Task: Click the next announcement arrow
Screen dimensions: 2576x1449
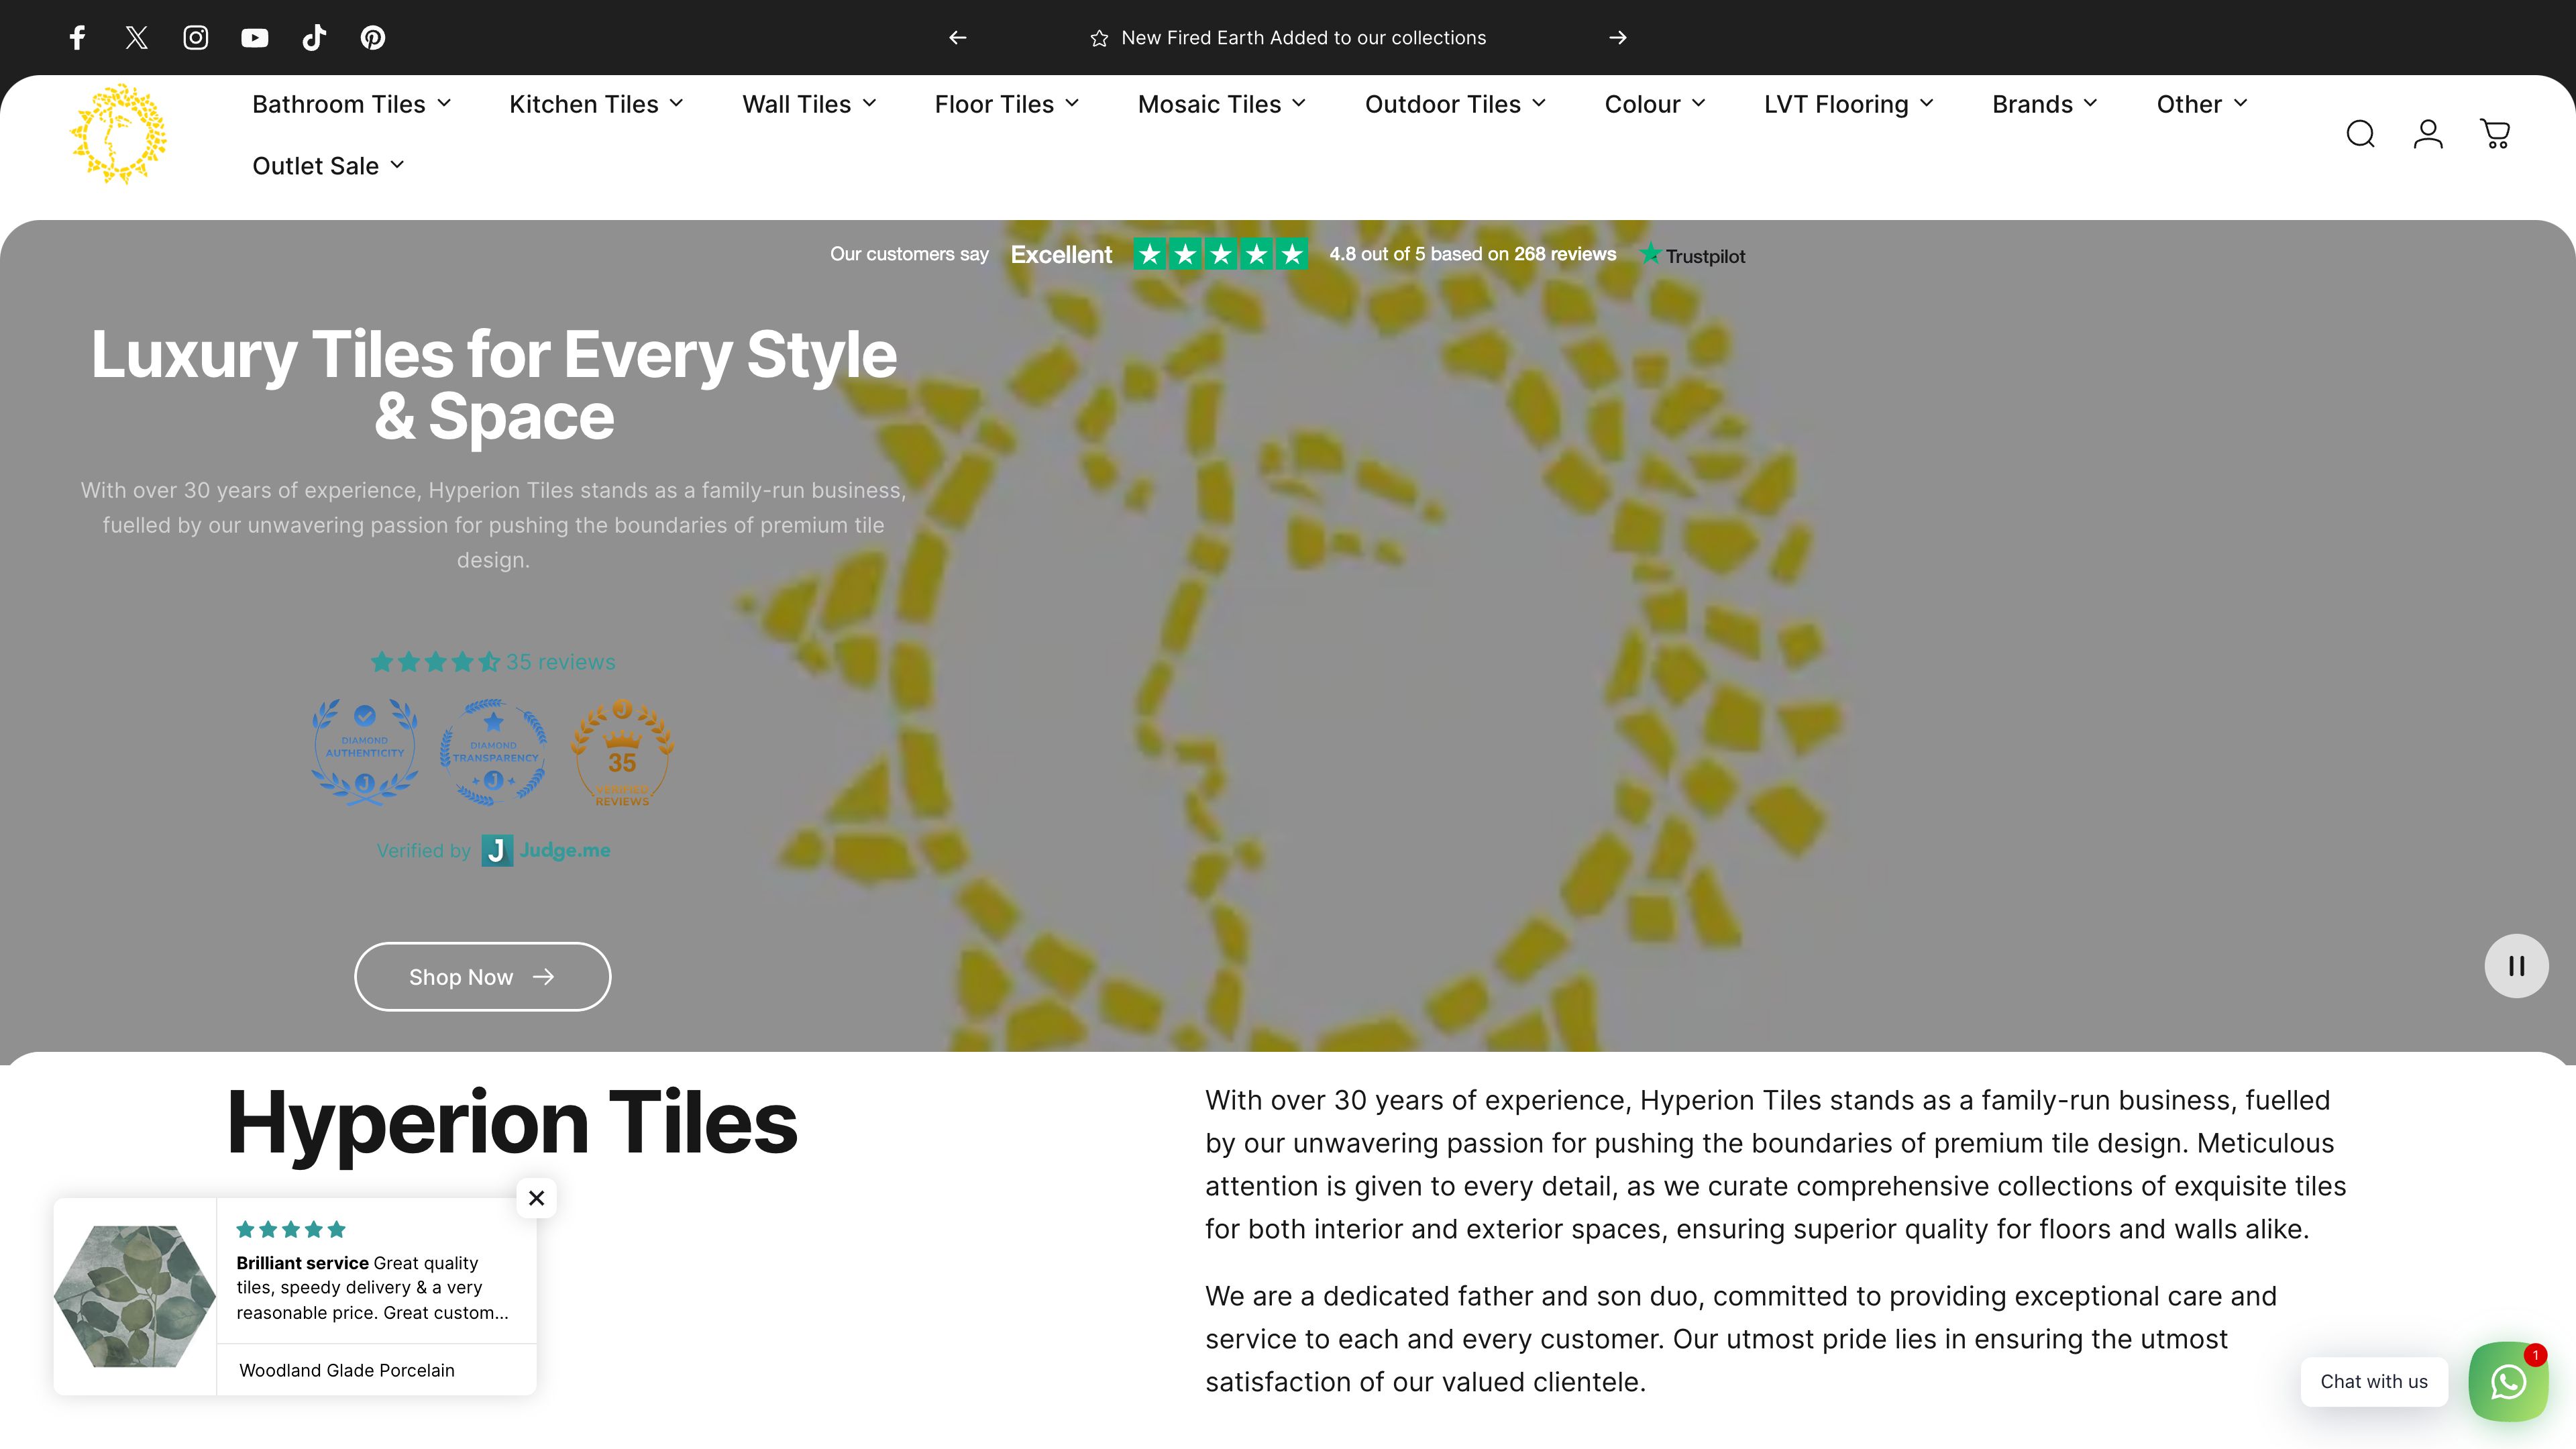Action: [1617, 37]
